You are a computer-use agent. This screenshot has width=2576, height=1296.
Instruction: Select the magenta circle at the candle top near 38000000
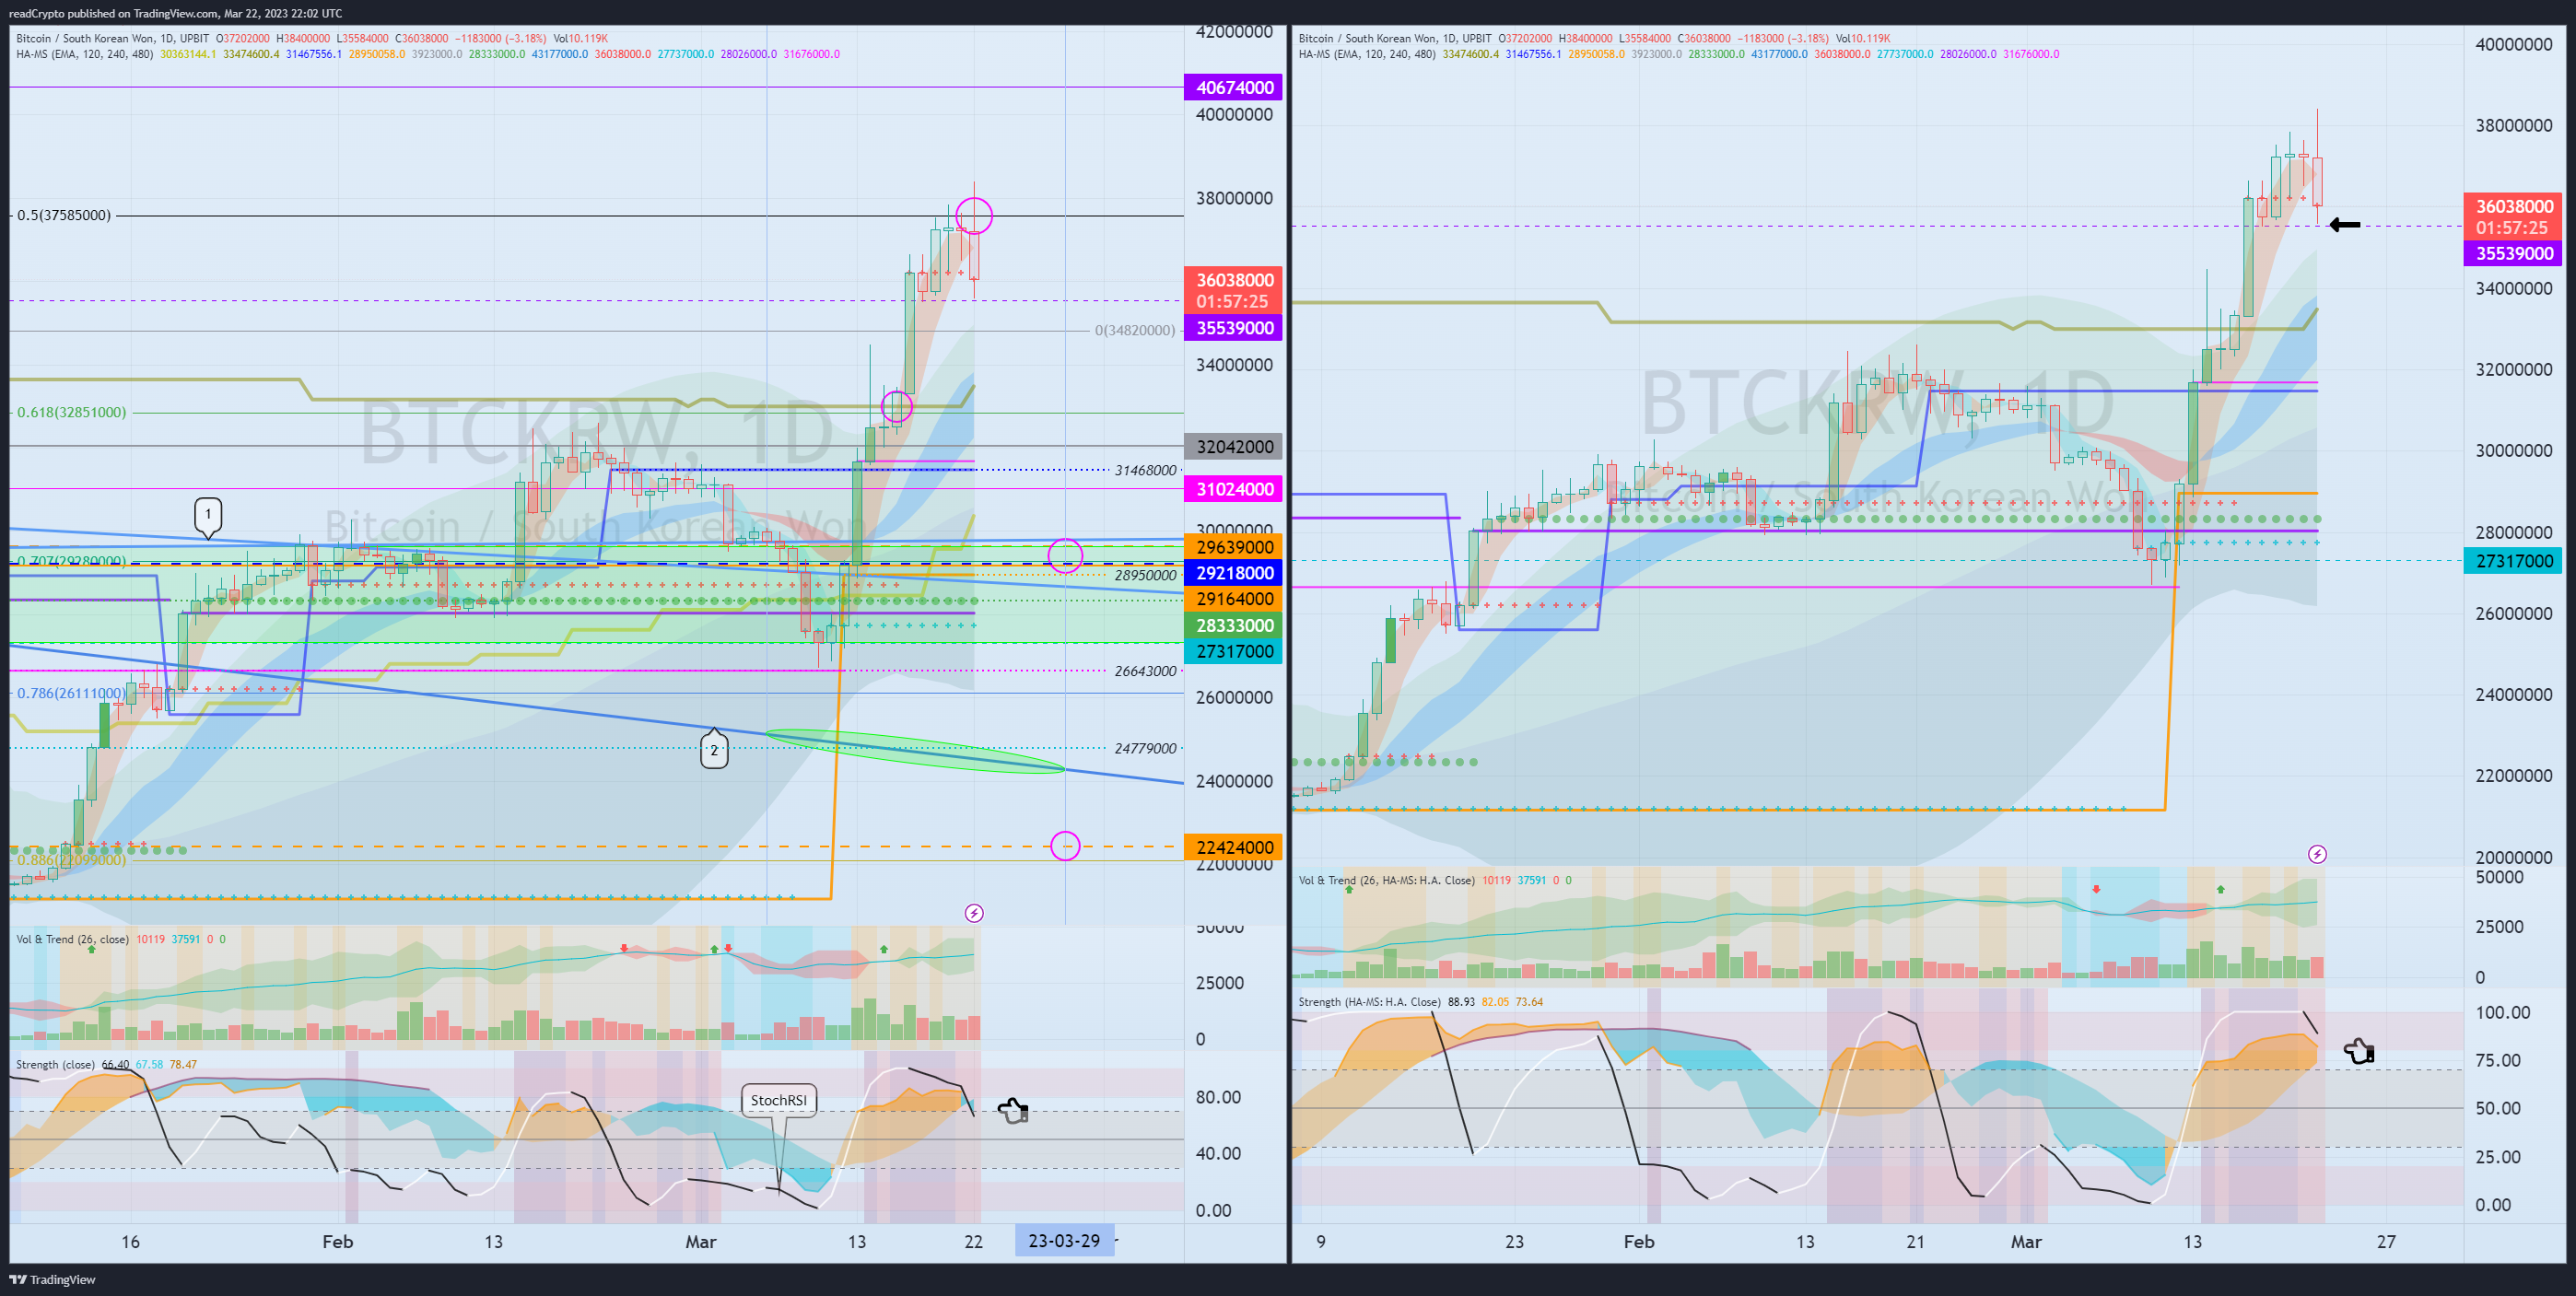(x=974, y=215)
